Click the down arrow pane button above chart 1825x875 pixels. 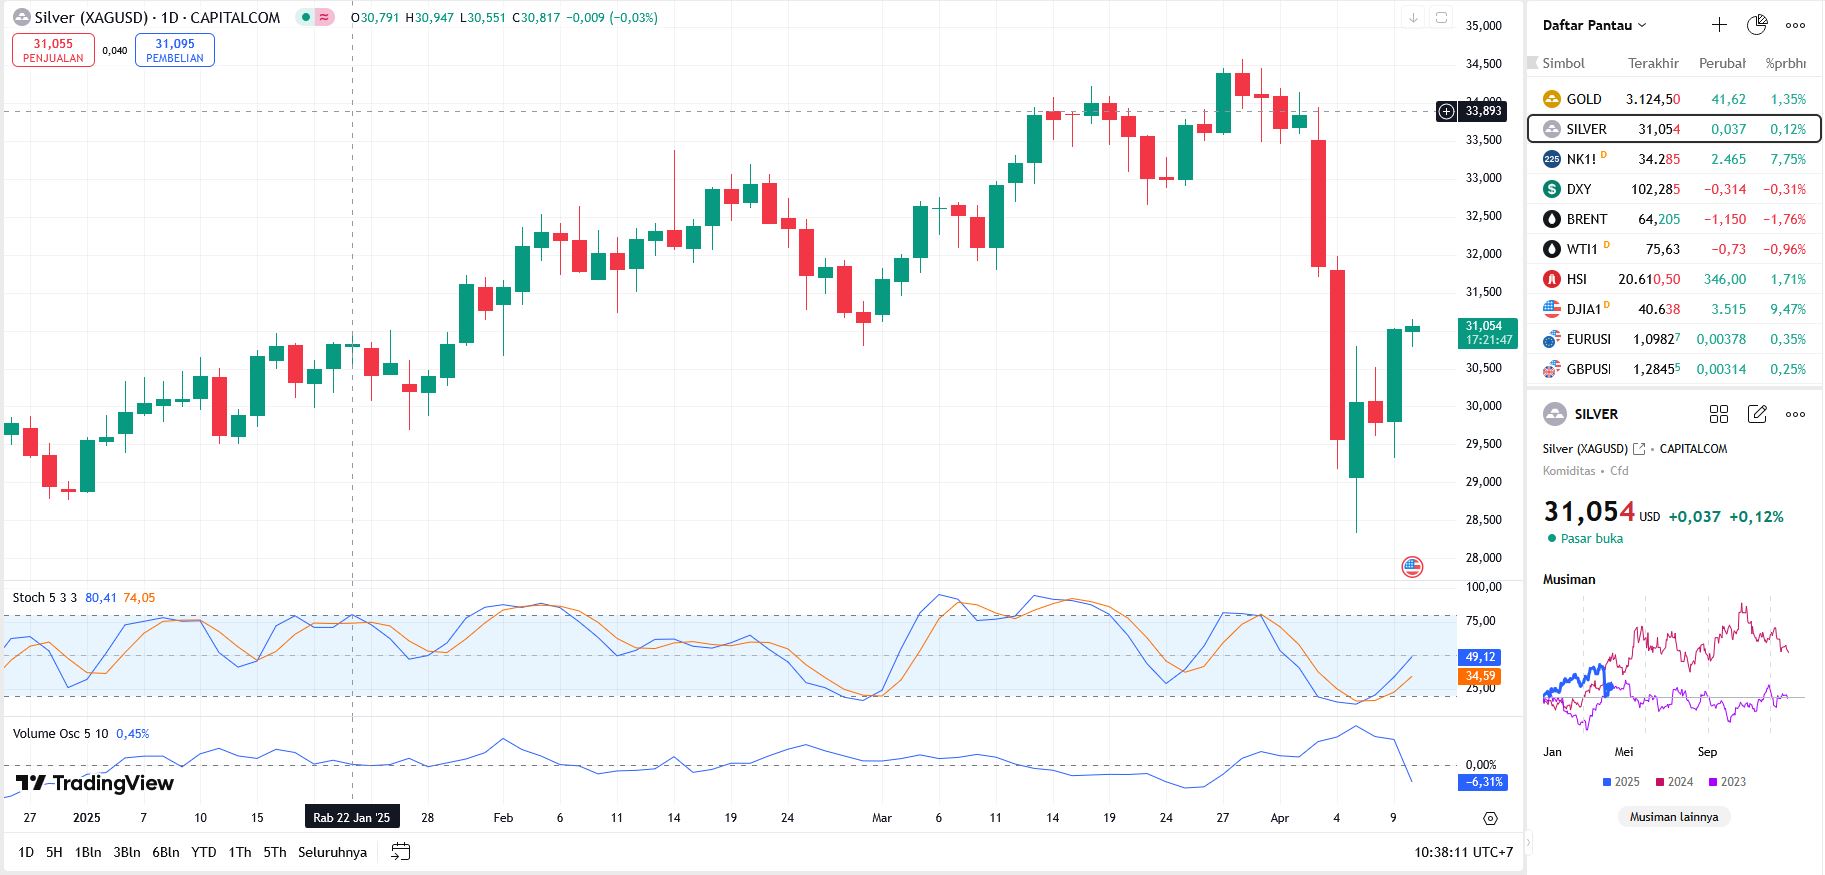click(x=1413, y=18)
